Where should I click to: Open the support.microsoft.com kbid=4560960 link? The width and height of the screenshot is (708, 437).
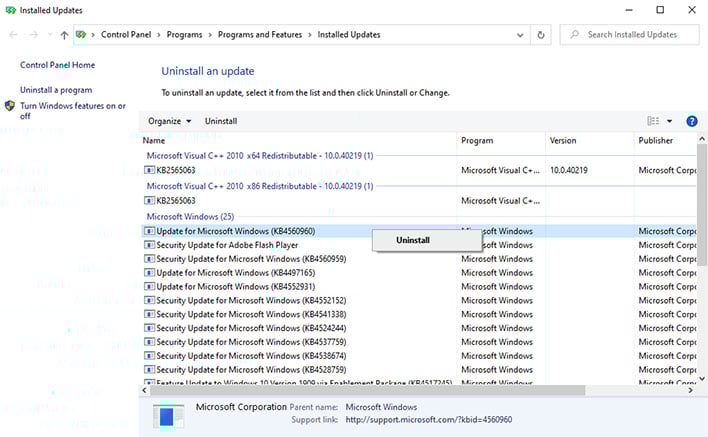pyautogui.click(x=429, y=420)
